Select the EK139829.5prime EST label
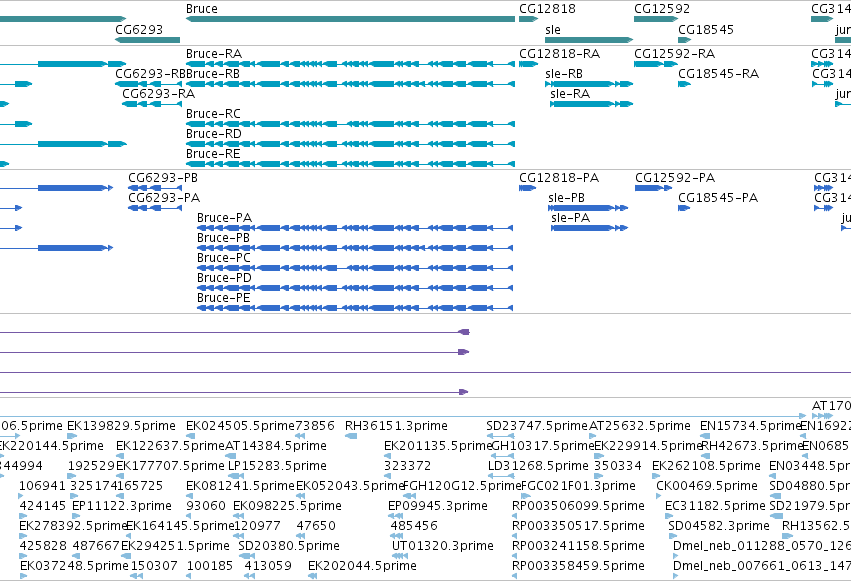This screenshot has width=851, height=581. pyautogui.click(x=121, y=426)
